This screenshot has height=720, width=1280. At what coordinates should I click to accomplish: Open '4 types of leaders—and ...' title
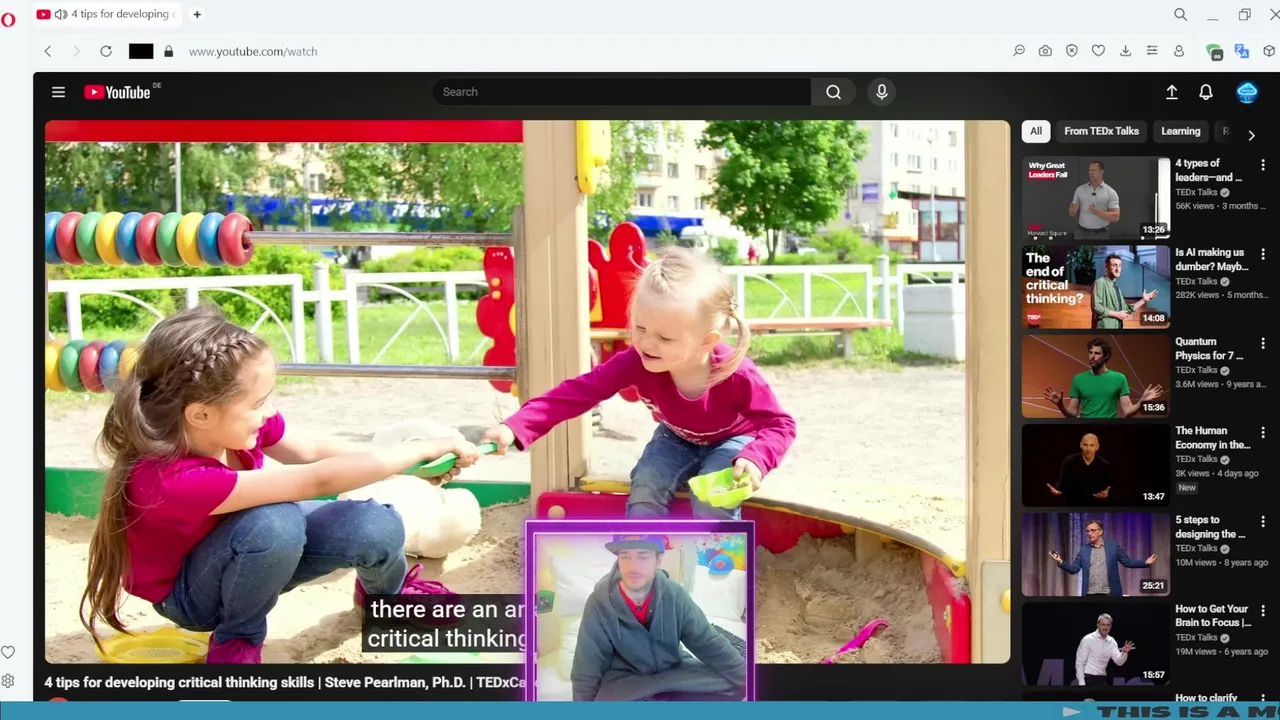point(1208,170)
